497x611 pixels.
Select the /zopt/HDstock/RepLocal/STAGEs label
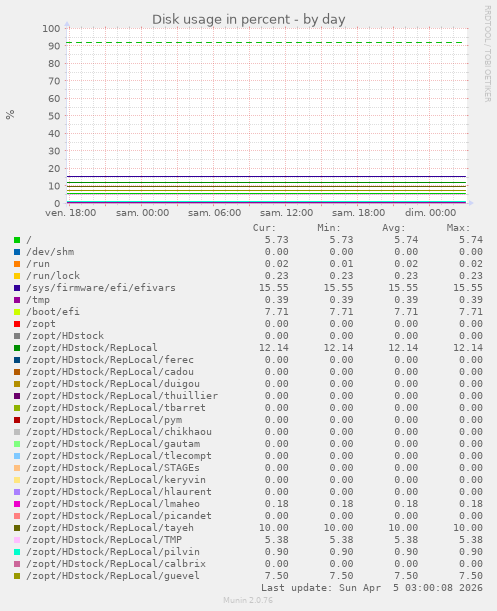click(x=113, y=468)
